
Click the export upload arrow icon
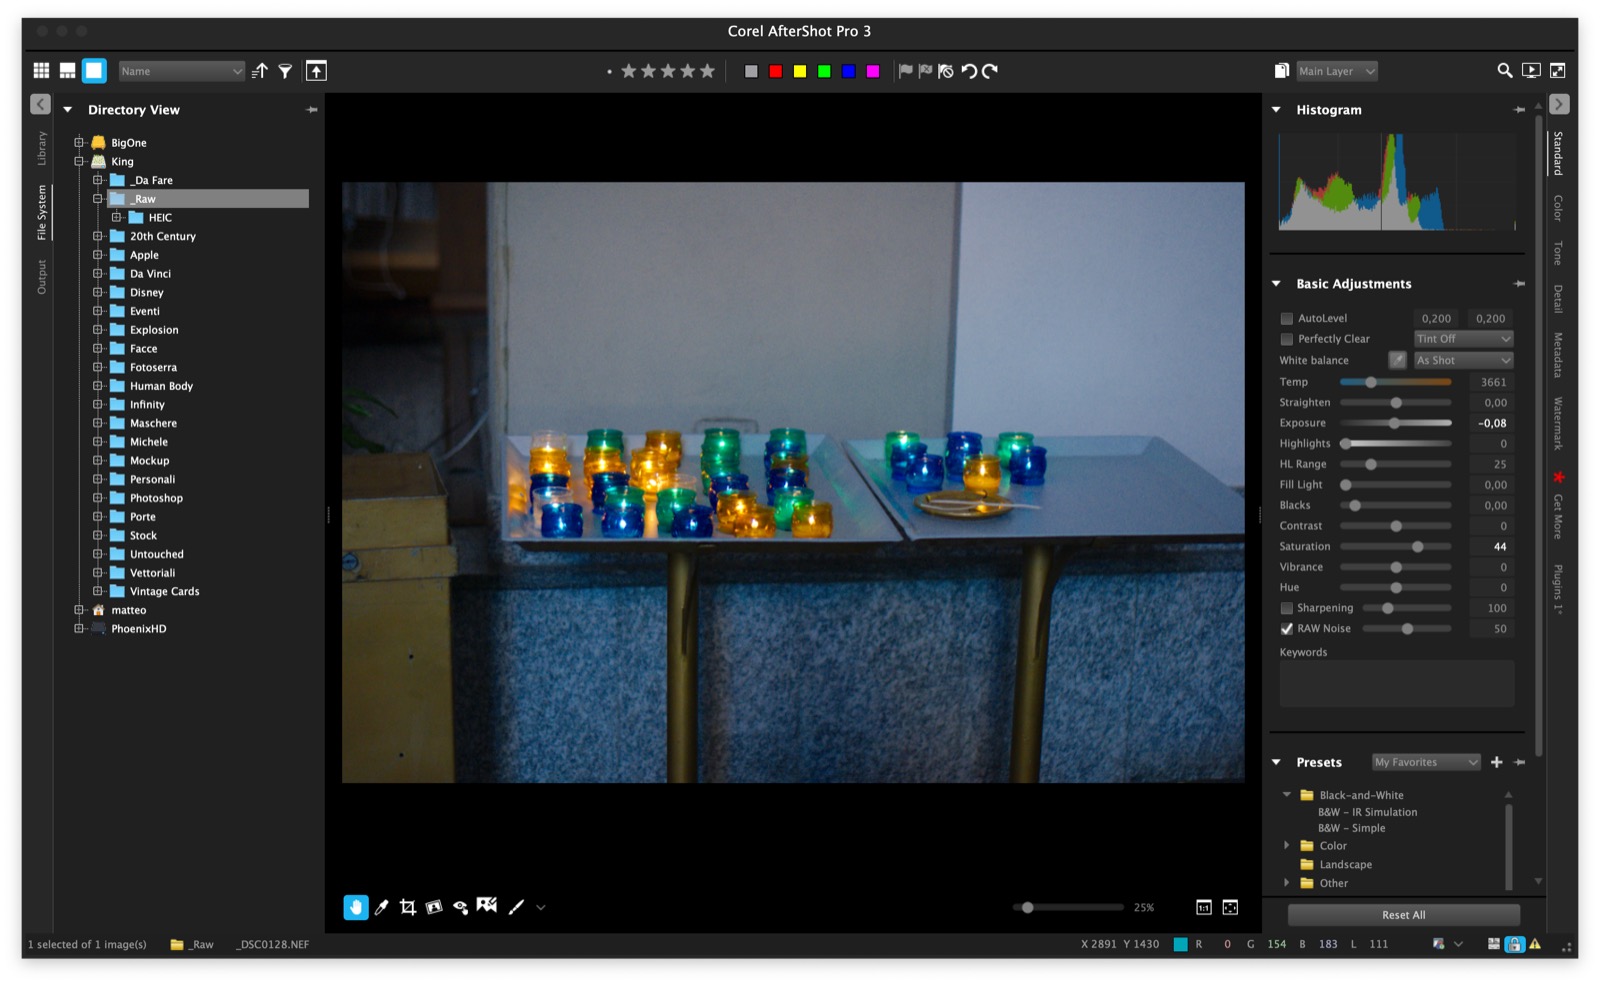pos(316,71)
